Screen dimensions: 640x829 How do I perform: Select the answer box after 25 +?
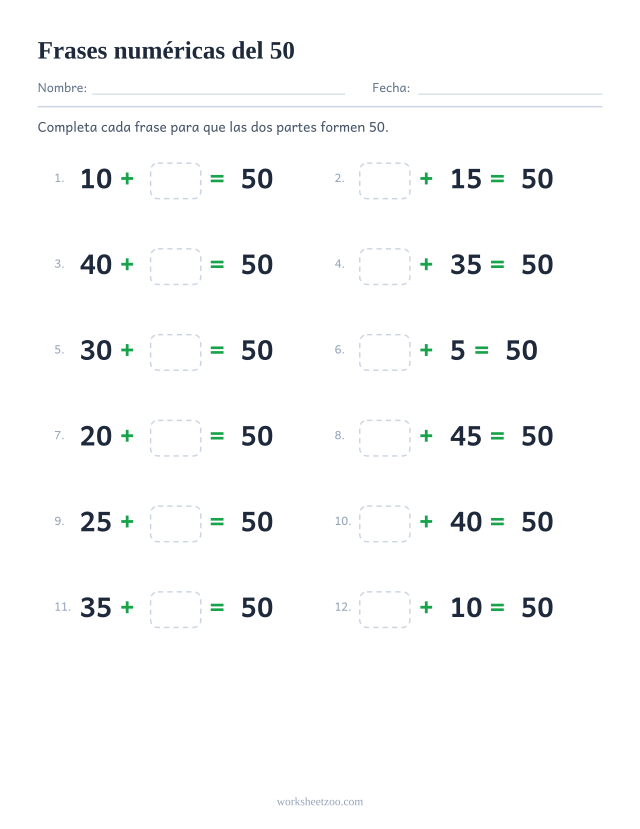pos(175,523)
